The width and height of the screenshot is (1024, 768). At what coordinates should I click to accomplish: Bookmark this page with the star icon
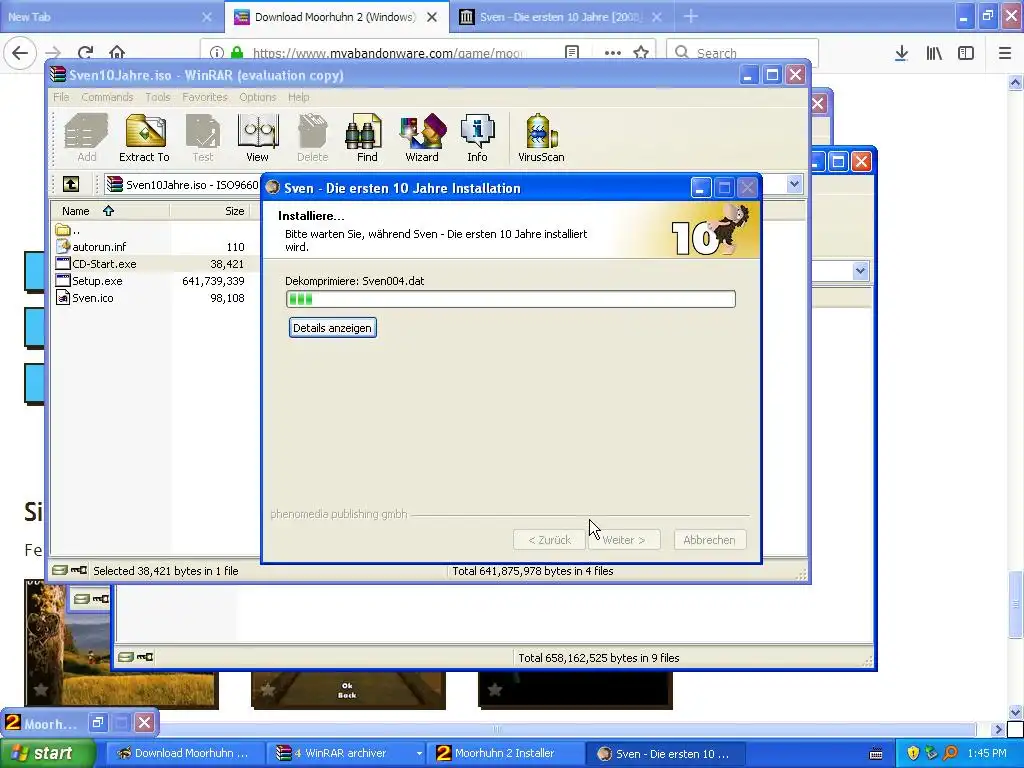click(641, 53)
